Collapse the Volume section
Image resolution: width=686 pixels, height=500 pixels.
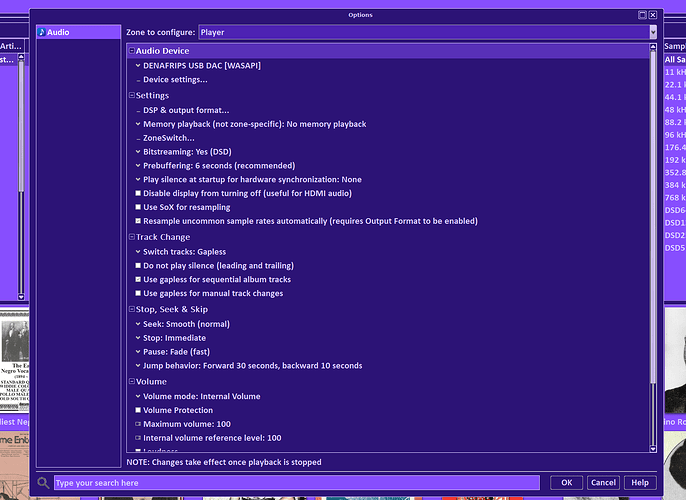pyautogui.click(x=132, y=381)
